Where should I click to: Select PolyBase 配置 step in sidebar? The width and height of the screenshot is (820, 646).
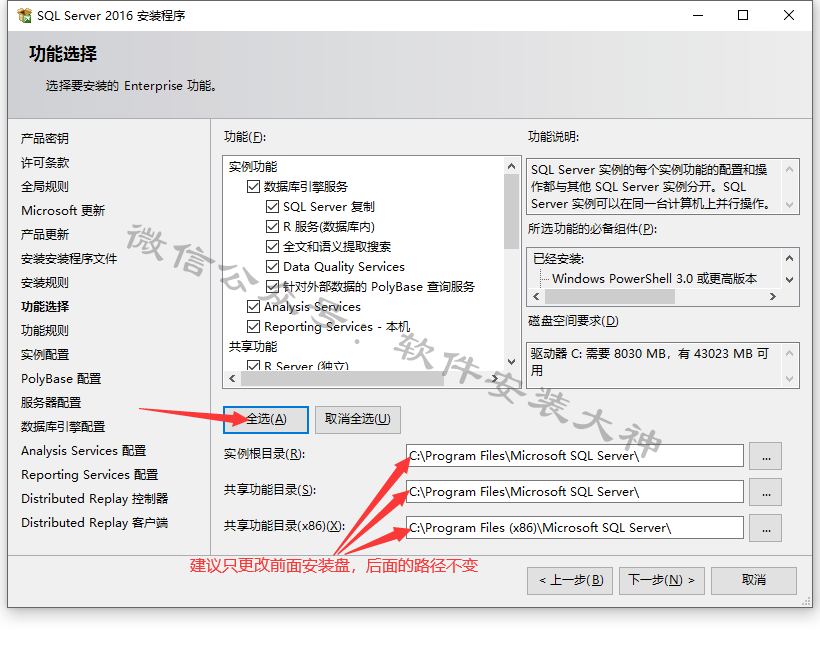[61, 379]
